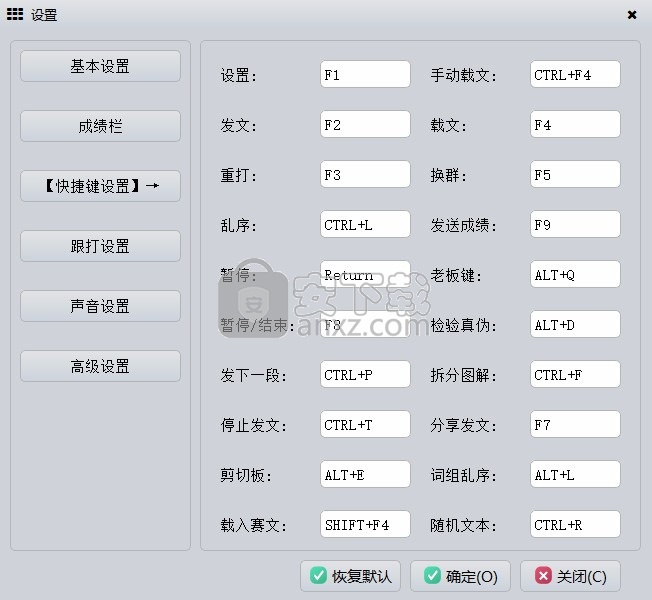Edit the 发下一段 shortcut field CTRL+P

[x=365, y=374]
